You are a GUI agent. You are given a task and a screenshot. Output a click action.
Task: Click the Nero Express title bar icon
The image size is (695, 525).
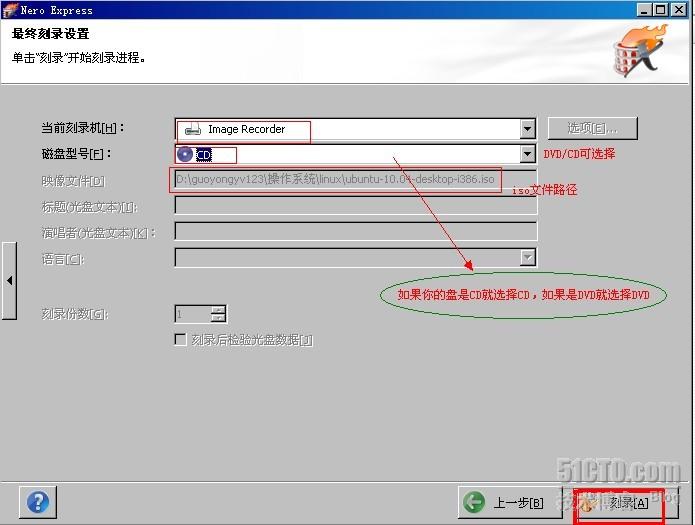tap(10, 10)
